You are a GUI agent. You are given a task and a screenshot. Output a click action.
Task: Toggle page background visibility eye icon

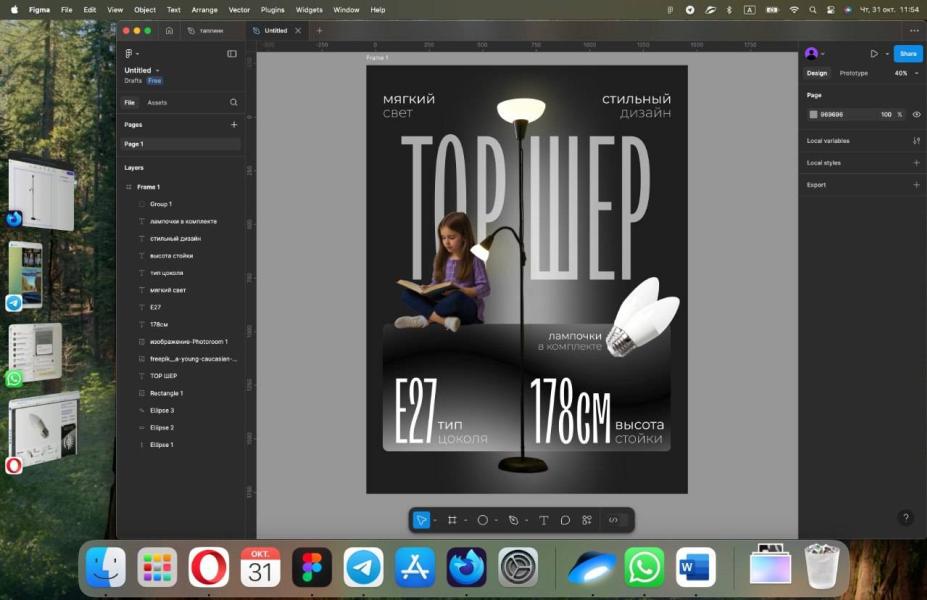point(916,115)
